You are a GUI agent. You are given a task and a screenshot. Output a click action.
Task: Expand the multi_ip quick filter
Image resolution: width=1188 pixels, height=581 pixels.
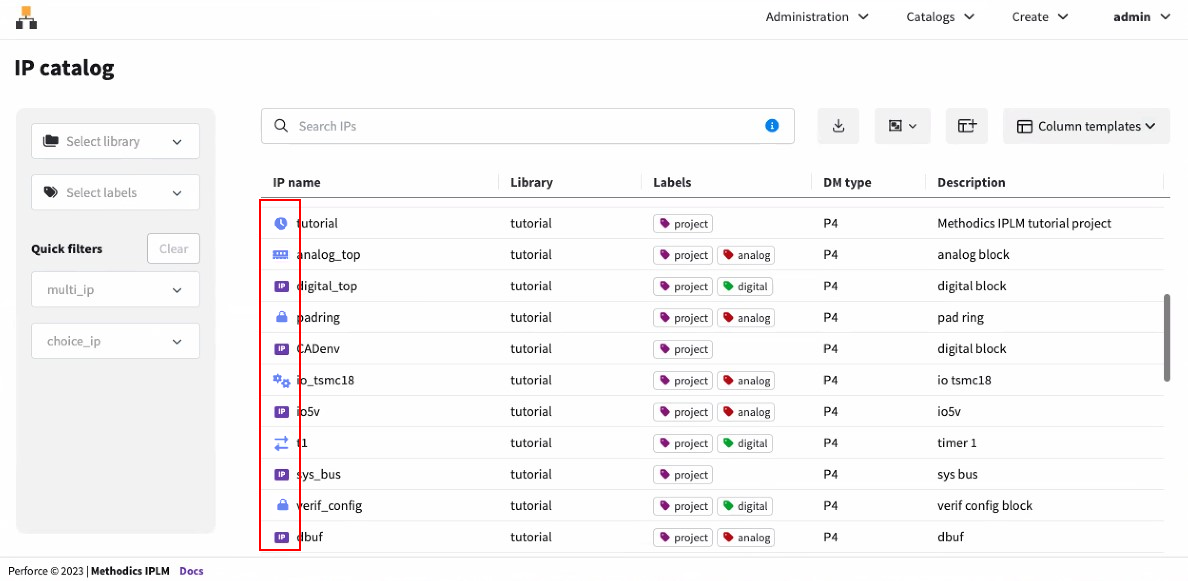[115, 290]
